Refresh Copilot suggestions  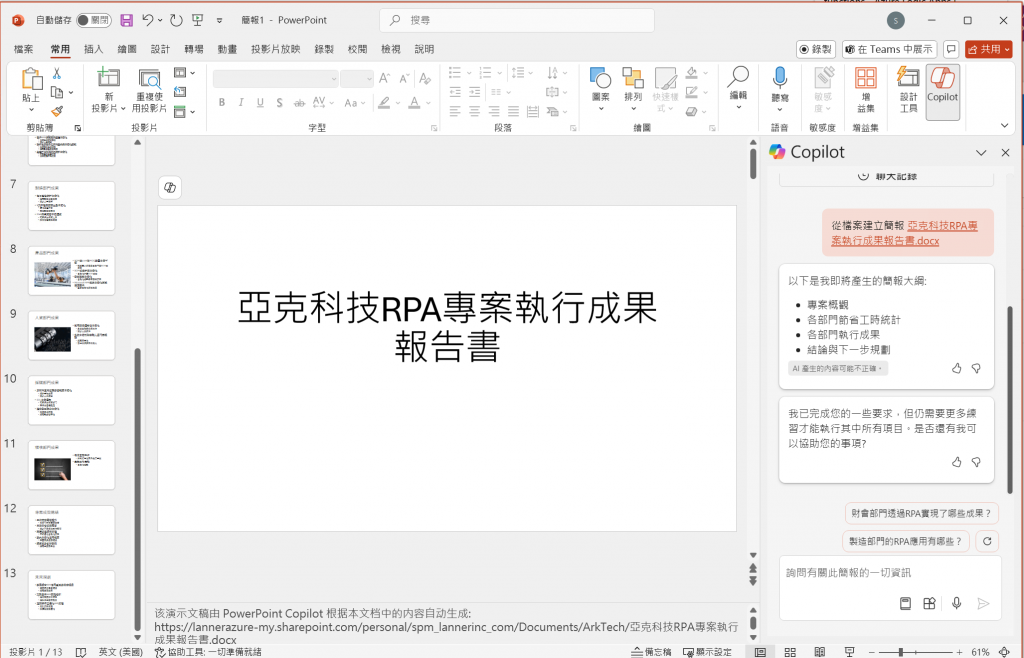click(987, 541)
